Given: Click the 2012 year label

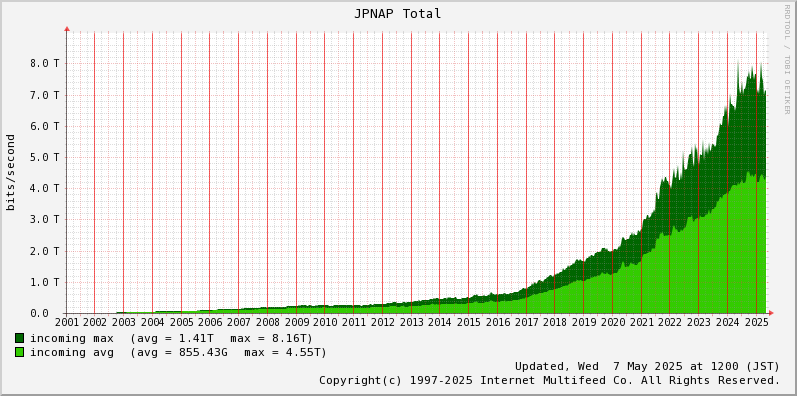Looking at the screenshot, I should (382, 322).
